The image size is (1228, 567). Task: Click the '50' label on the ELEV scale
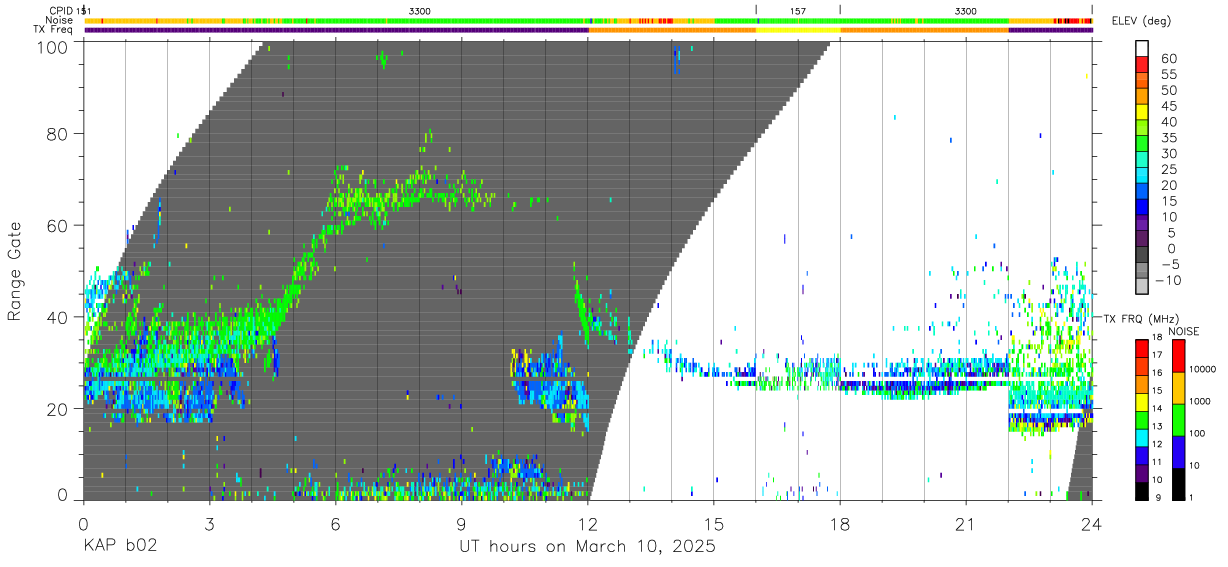1167,90
